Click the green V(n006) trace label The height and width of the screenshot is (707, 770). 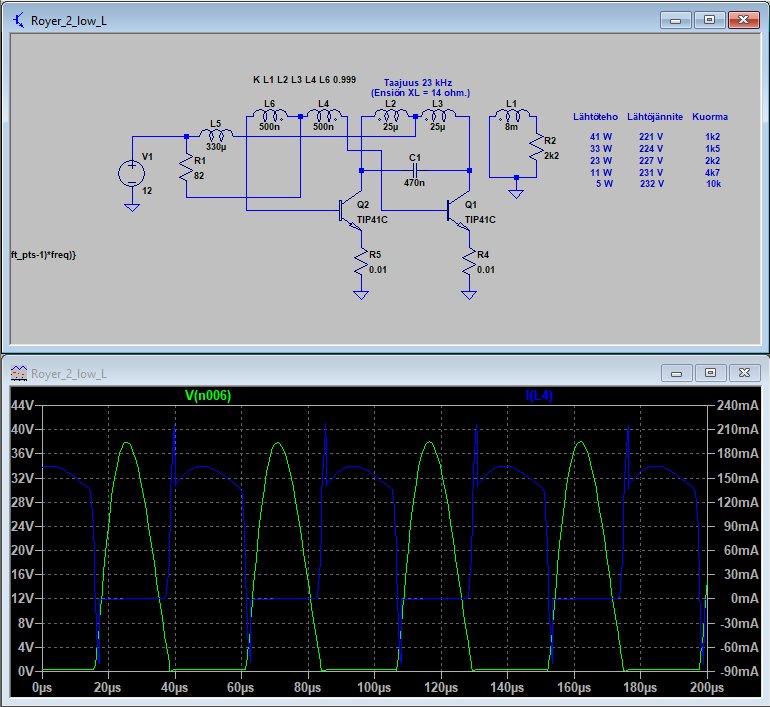(208, 395)
